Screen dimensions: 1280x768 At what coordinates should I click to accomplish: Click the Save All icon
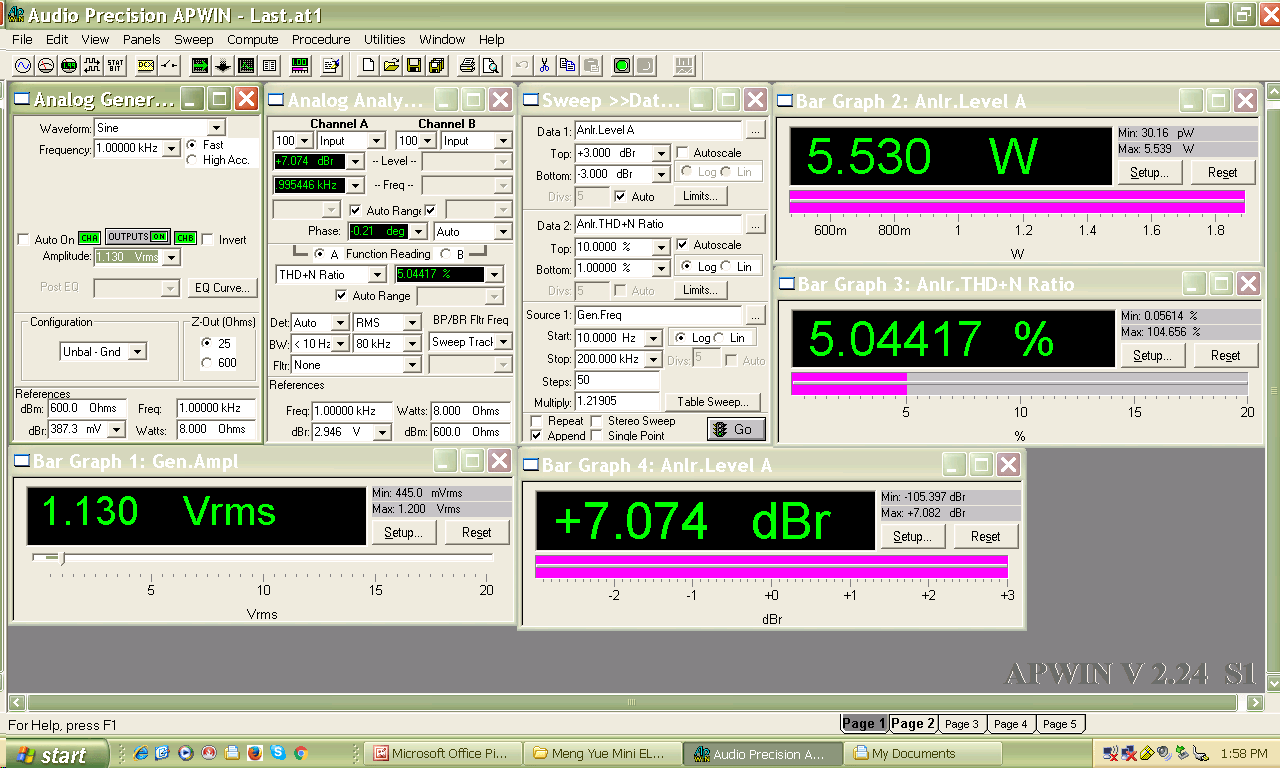coord(437,65)
